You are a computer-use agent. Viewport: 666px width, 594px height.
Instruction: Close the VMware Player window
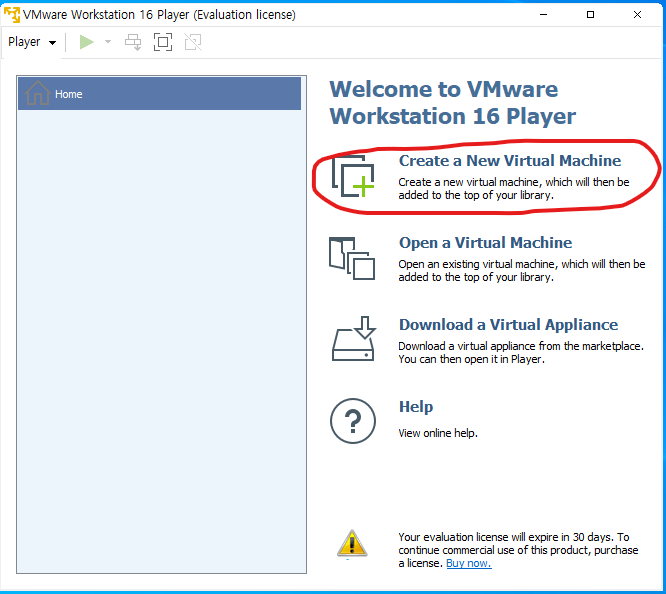tap(638, 14)
